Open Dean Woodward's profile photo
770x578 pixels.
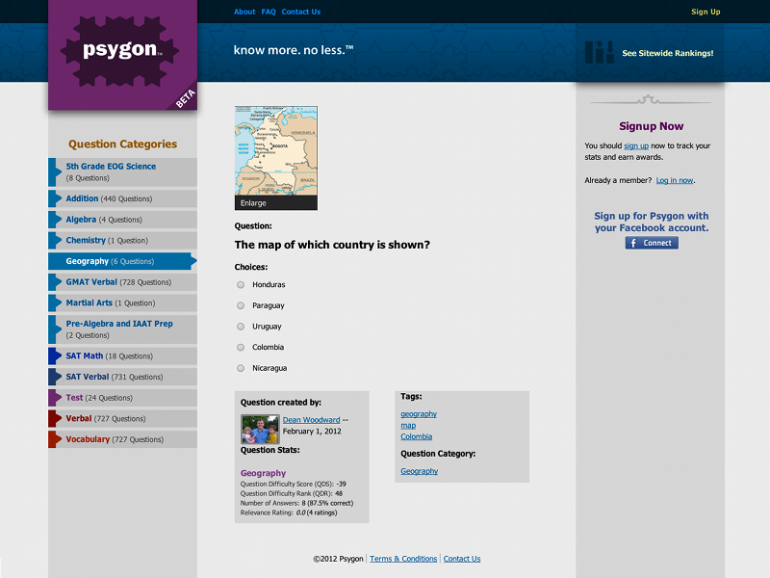pyautogui.click(x=260, y=429)
